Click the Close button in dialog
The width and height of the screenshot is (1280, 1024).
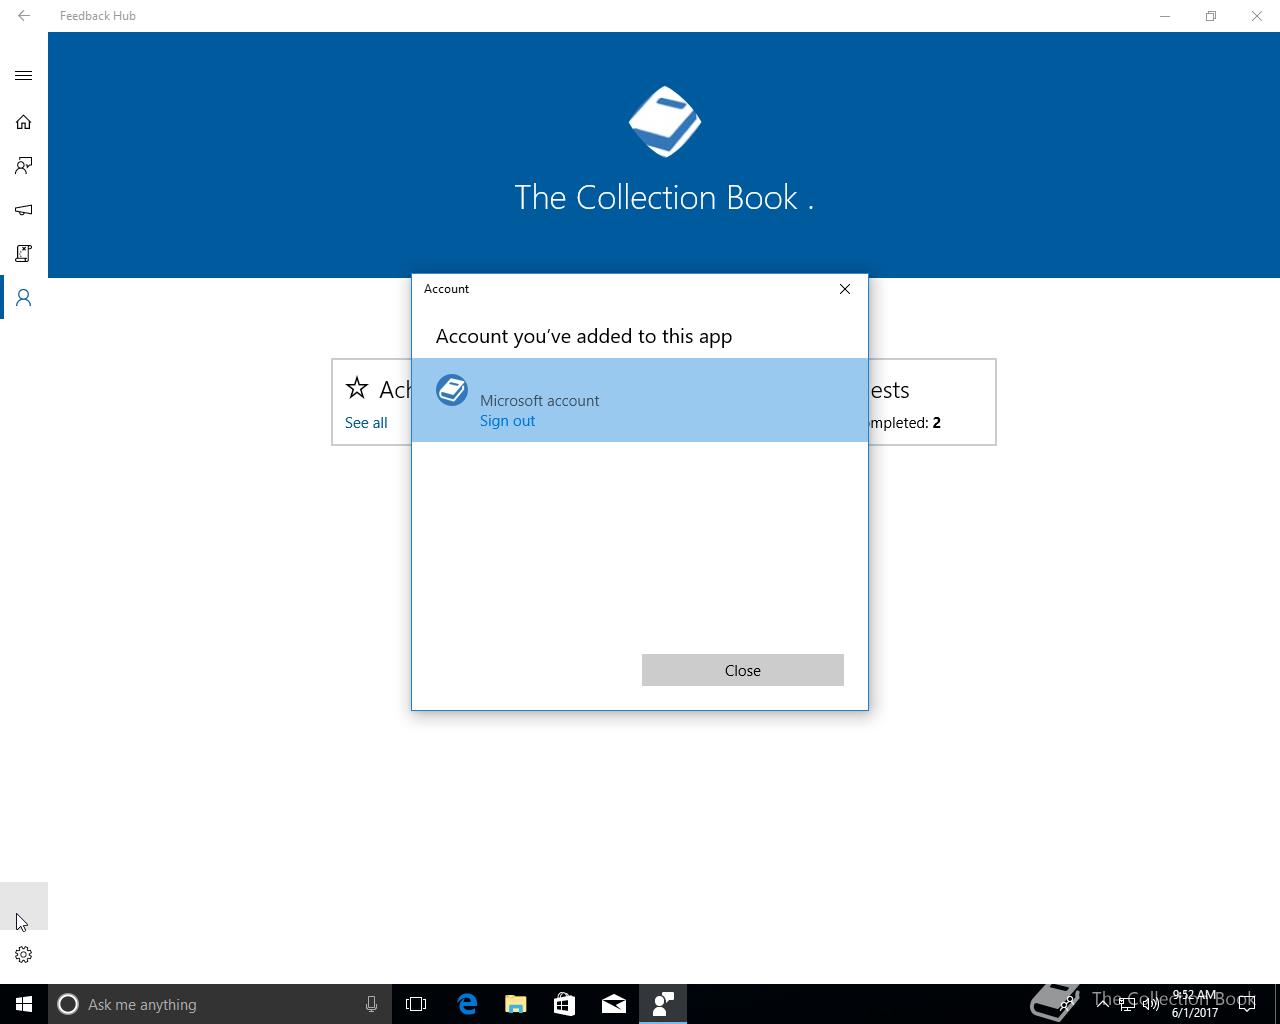pos(743,670)
